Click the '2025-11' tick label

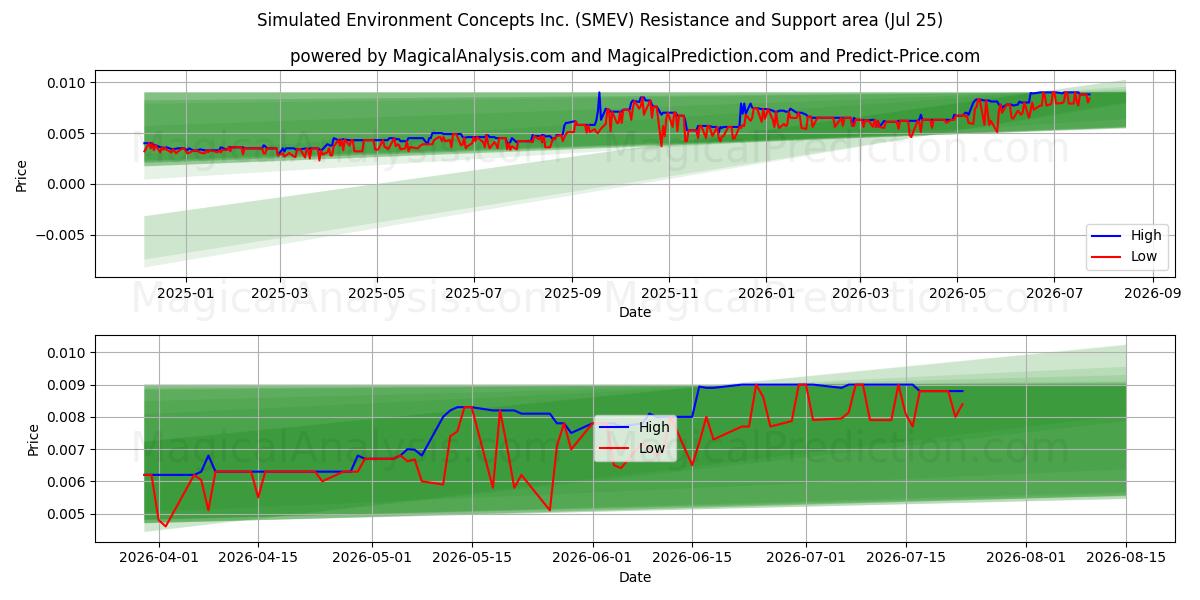(x=669, y=293)
